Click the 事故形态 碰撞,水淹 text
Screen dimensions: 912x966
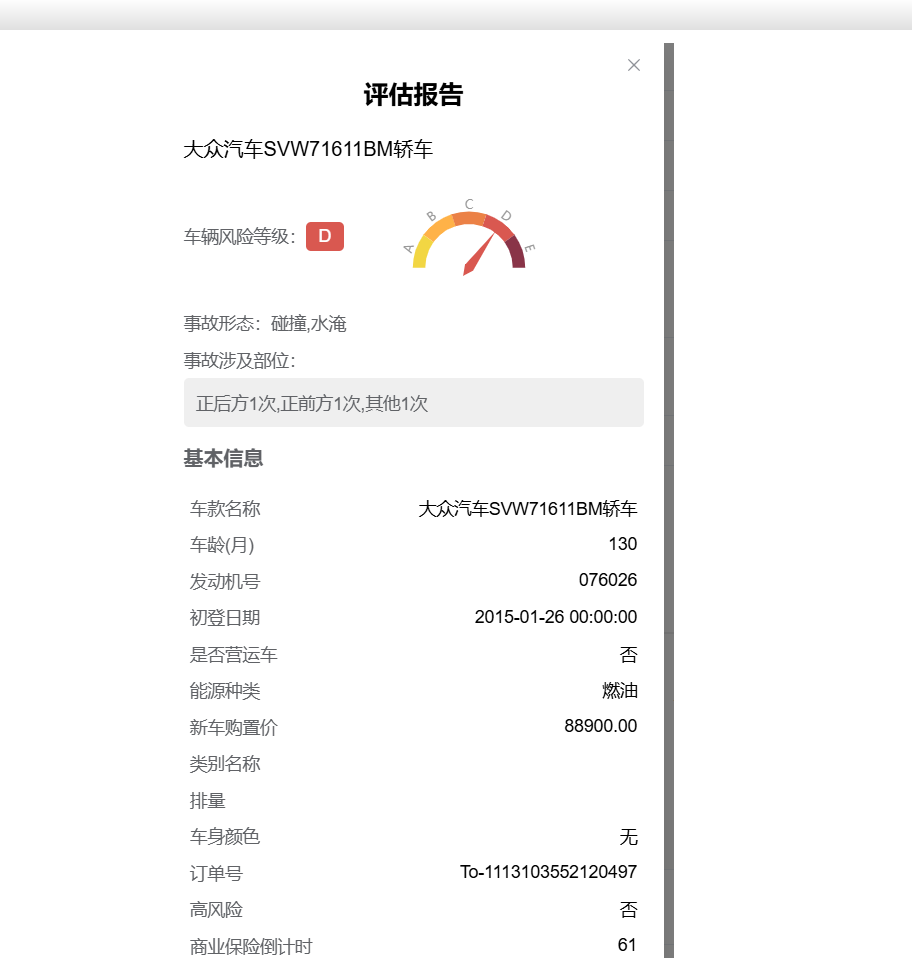coord(265,324)
